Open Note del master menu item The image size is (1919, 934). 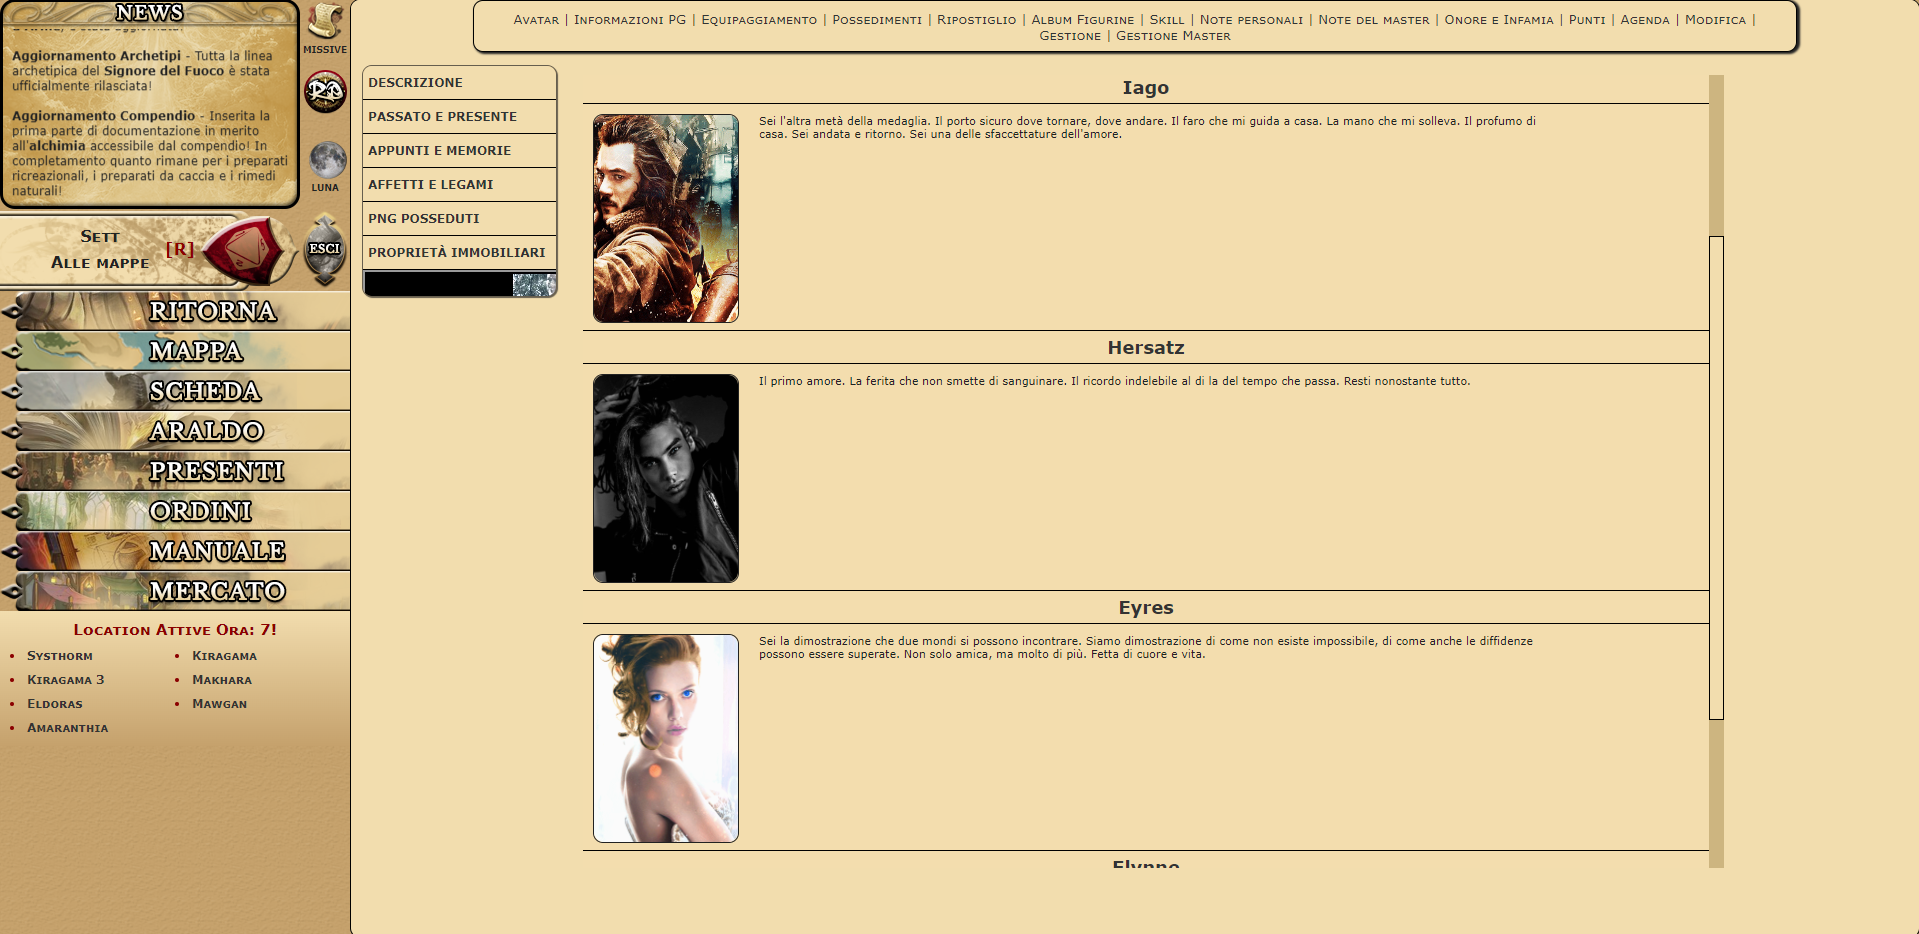pos(1374,20)
